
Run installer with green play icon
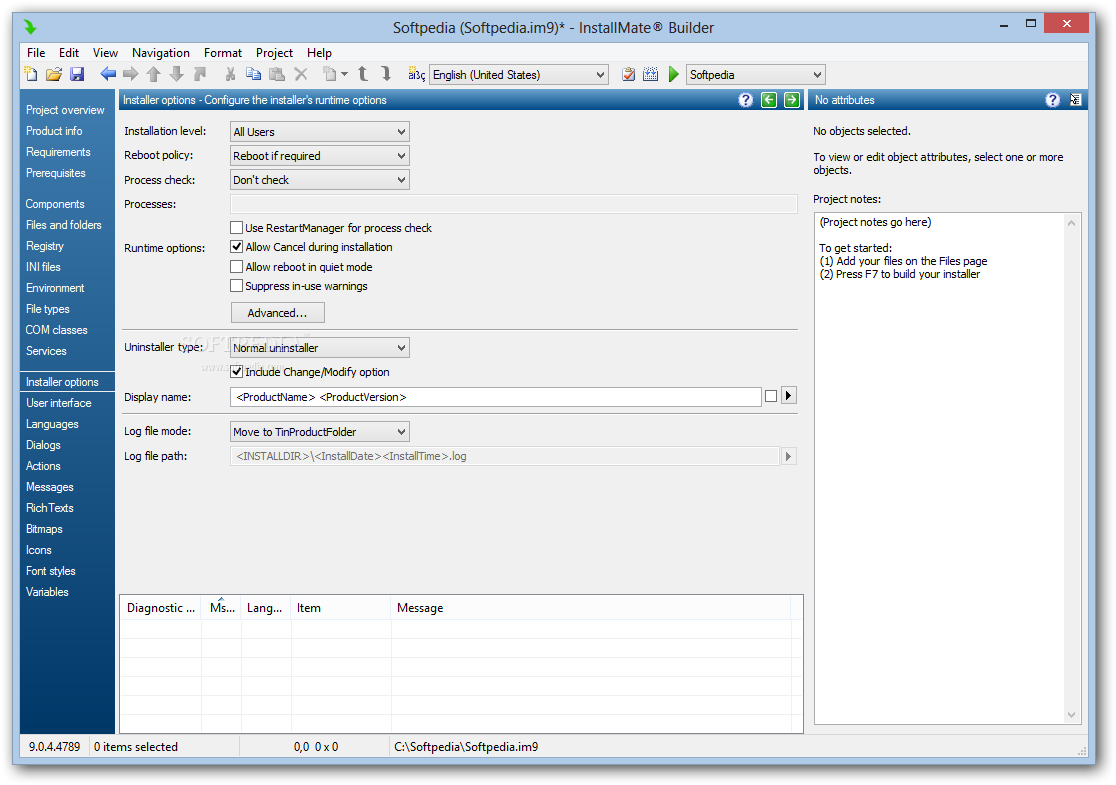tap(673, 74)
